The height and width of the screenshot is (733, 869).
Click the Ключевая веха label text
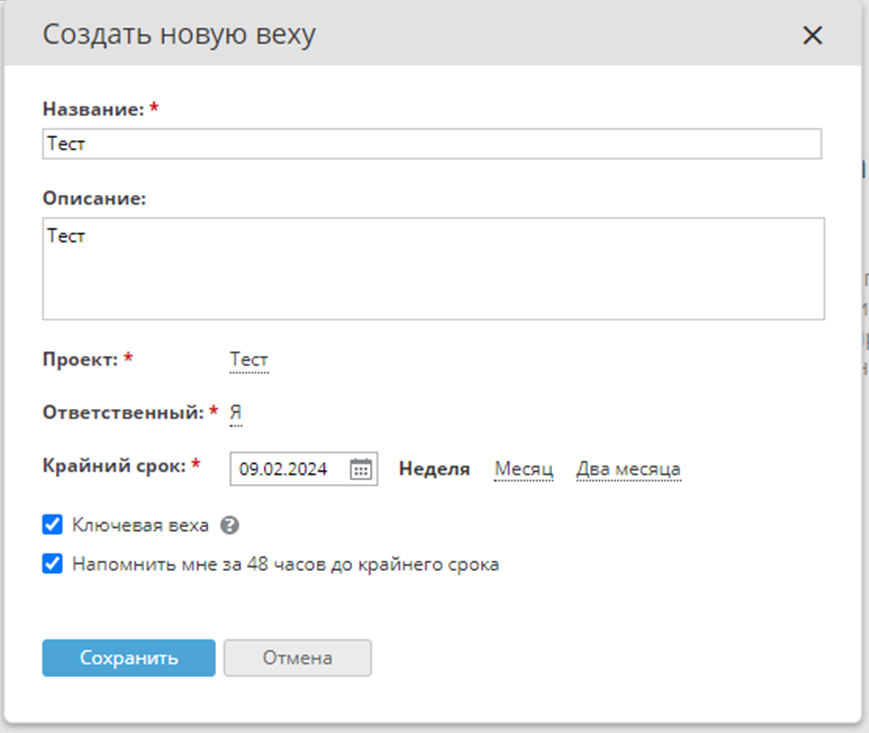pos(140,525)
